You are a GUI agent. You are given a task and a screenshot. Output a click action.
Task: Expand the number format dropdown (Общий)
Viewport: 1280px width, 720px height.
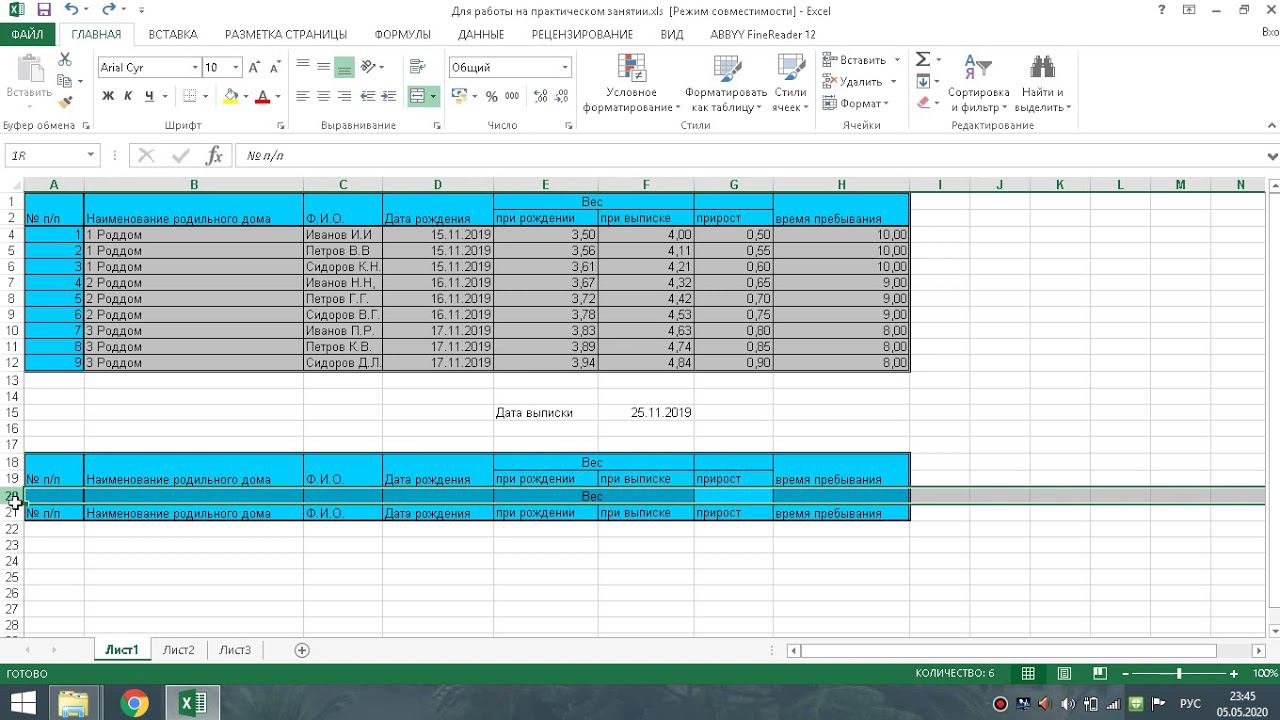pos(565,67)
